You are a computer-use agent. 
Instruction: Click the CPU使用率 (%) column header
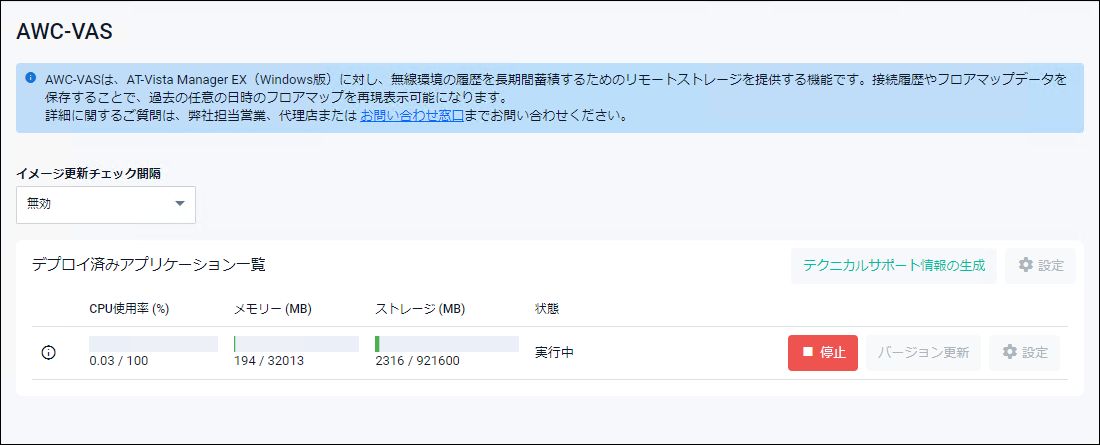129,309
